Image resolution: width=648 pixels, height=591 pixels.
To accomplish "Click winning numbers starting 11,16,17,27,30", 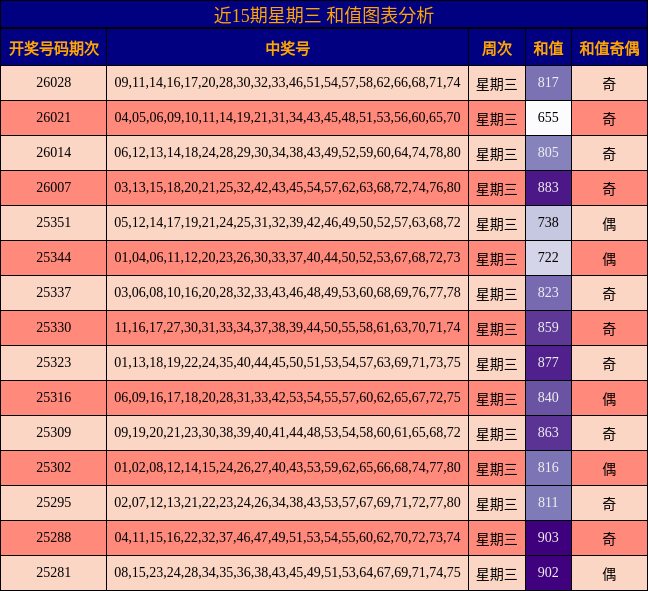I will (287, 328).
